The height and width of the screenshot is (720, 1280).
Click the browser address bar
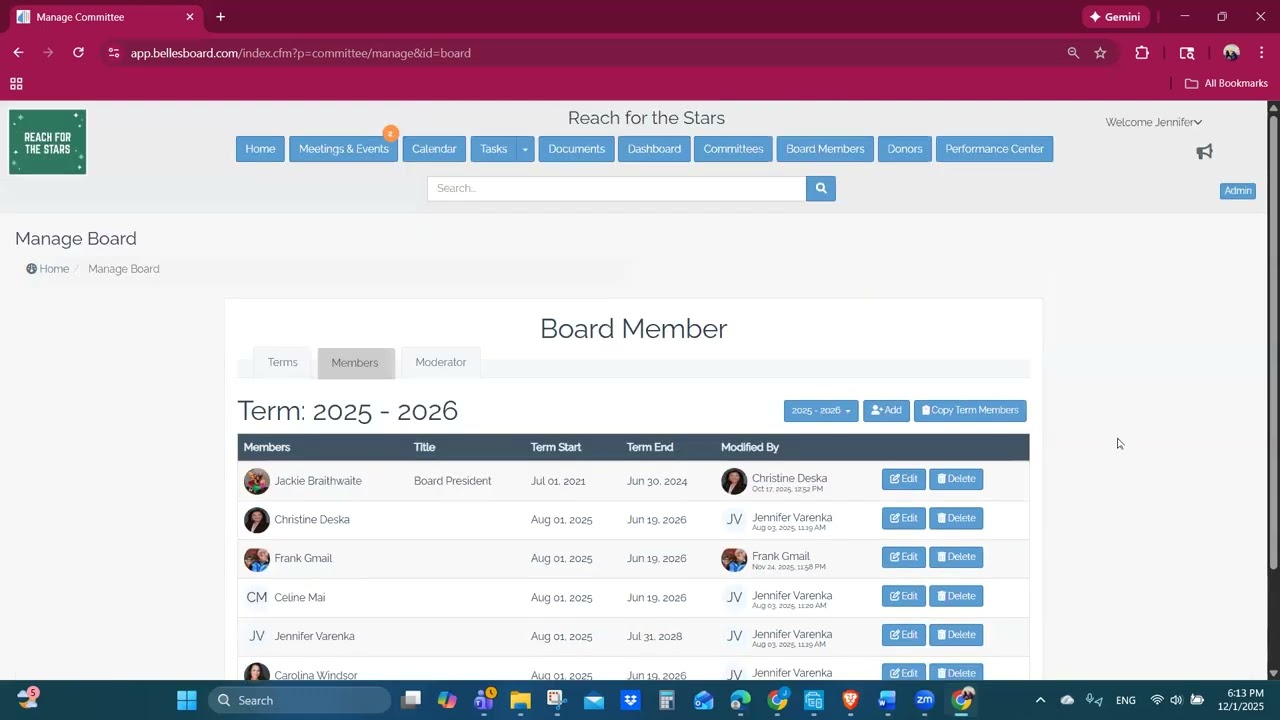pyautogui.click(x=590, y=53)
